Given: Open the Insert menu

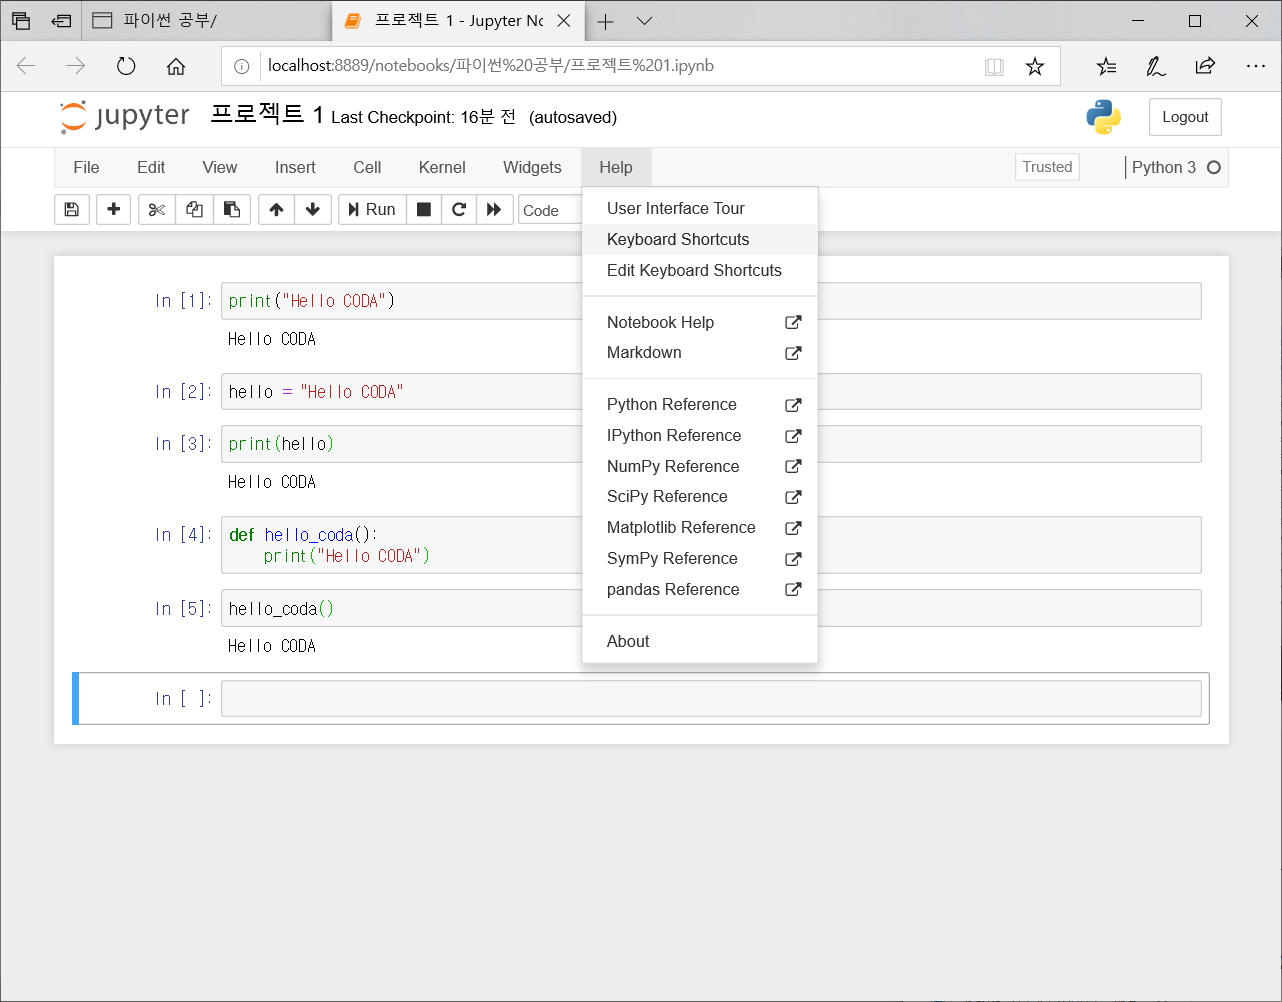Looking at the screenshot, I should pyautogui.click(x=295, y=168).
